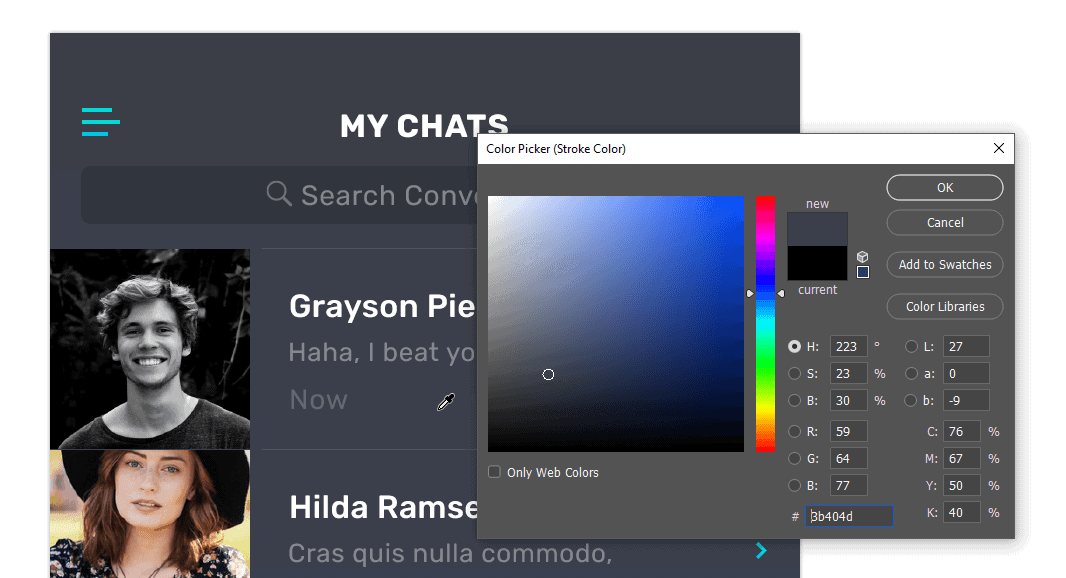This screenshot has height=578, width=1066.
Task: Click the Y yellow field showing 50
Action: coord(962,486)
